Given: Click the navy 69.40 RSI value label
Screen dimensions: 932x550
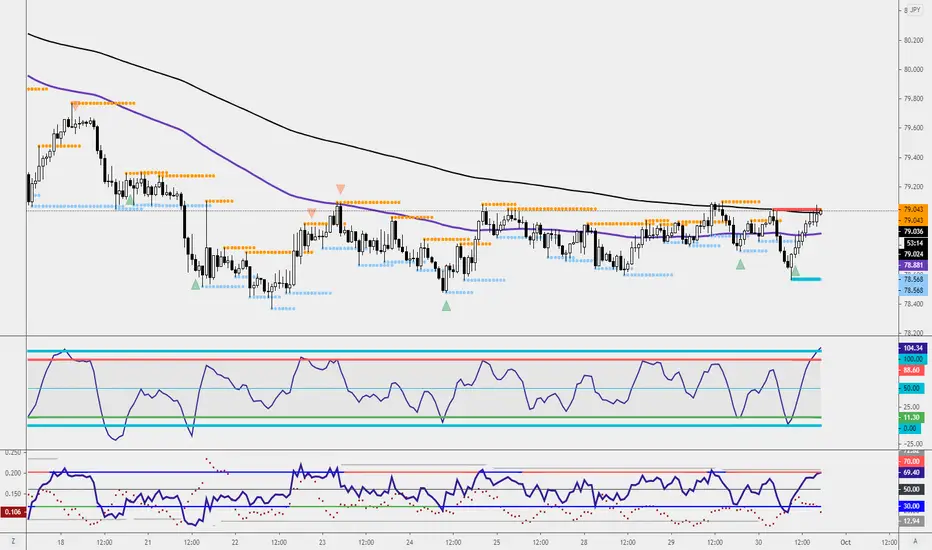Looking at the screenshot, I should [911, 473].
